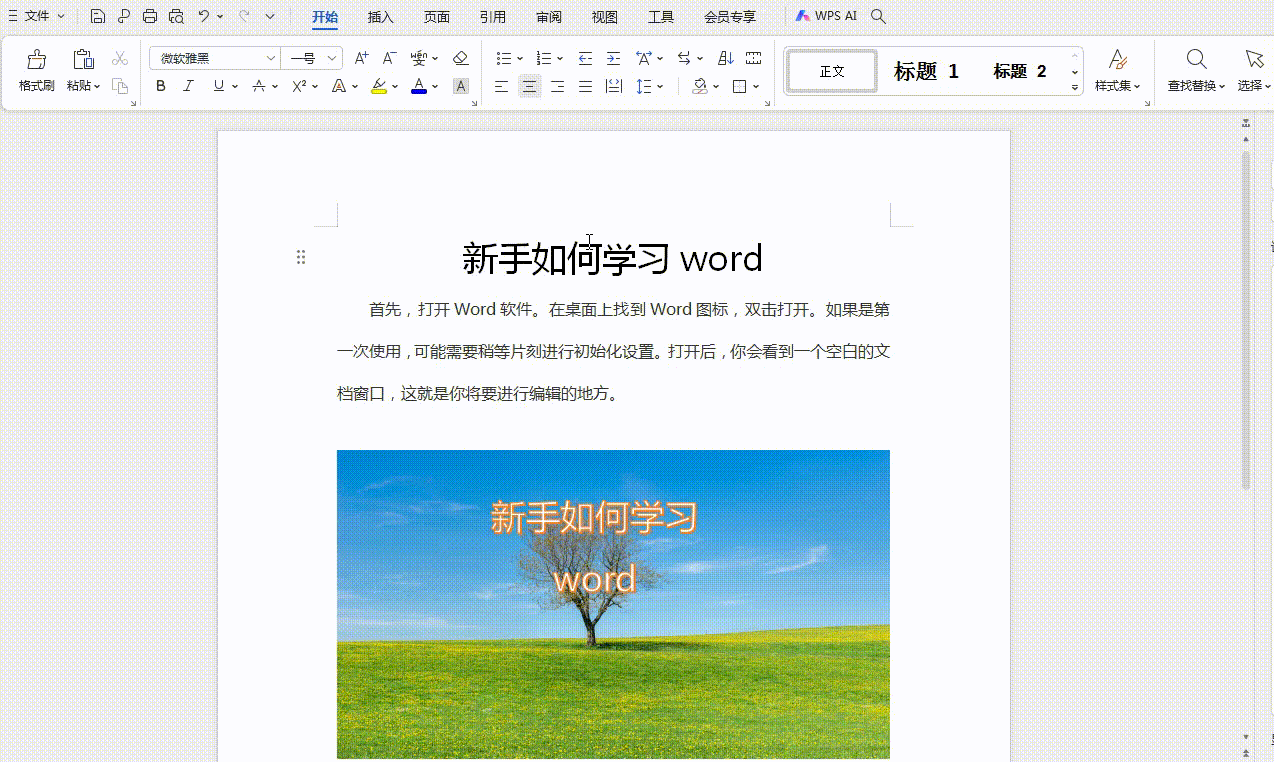Viewport: 1274px width, 762px height.
Task: Toggle Italic formatting
Action: click(x=188, y=86)
